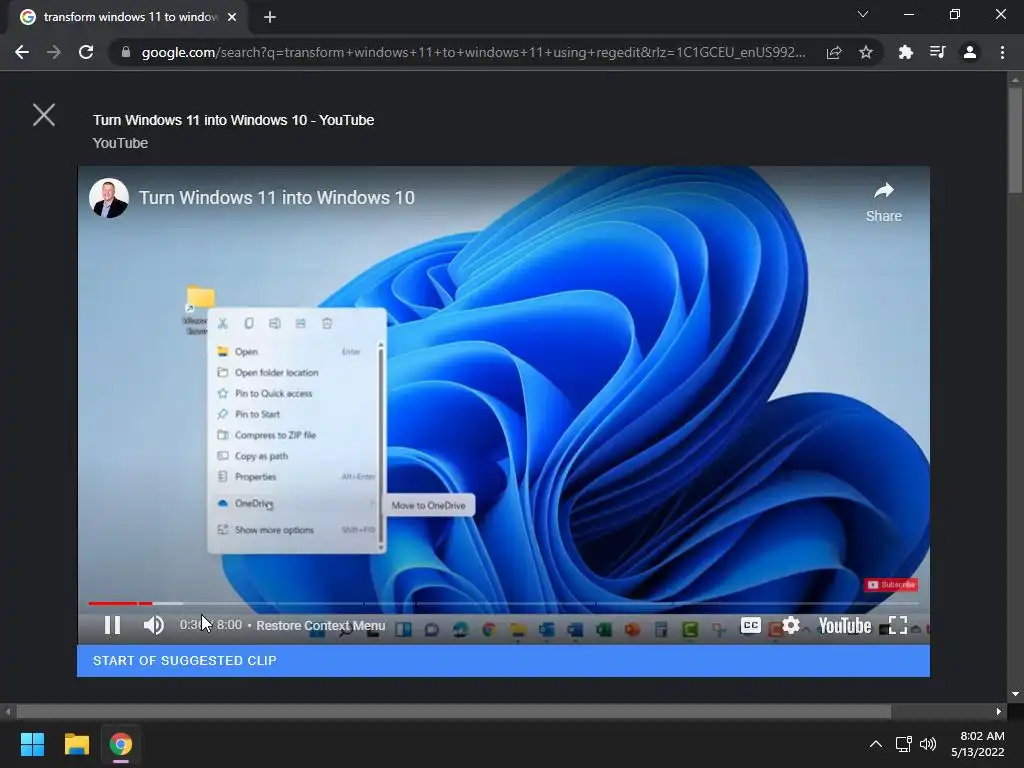This screenshot has width=1024, height=768.
Task: Share this page icon in address bar
Action: point(834,52)
